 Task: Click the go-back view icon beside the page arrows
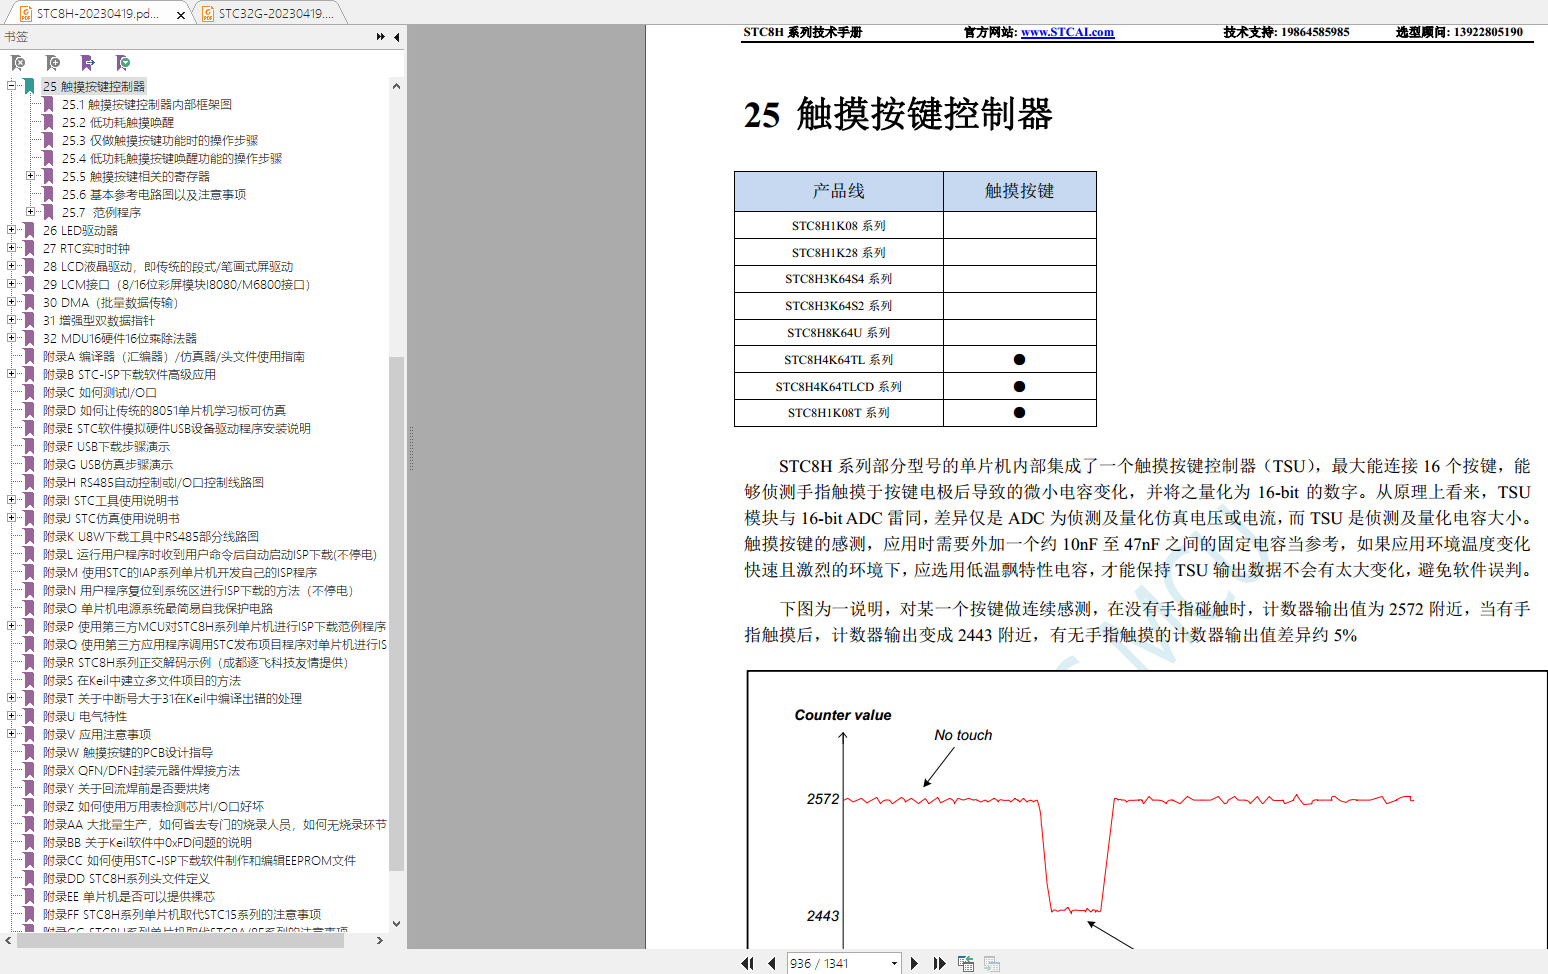tap(966, 963)
